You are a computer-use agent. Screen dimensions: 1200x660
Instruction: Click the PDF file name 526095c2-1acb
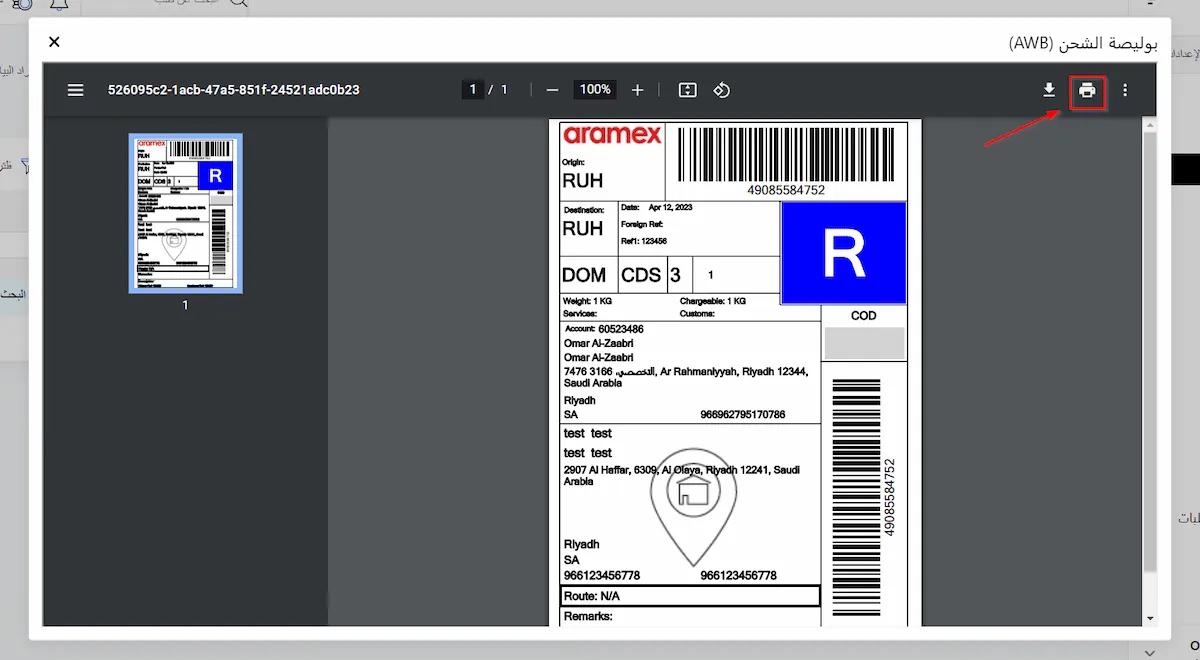coord(234,90)
